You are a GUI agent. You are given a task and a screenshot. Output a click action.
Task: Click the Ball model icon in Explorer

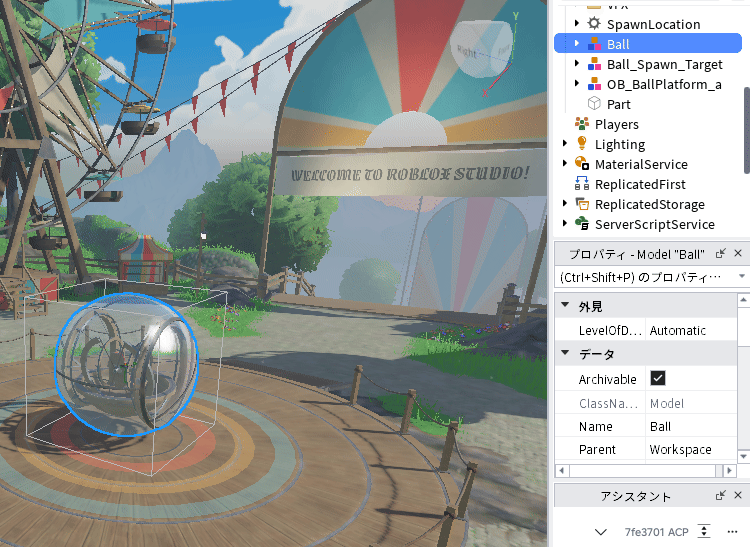point(594,44)
